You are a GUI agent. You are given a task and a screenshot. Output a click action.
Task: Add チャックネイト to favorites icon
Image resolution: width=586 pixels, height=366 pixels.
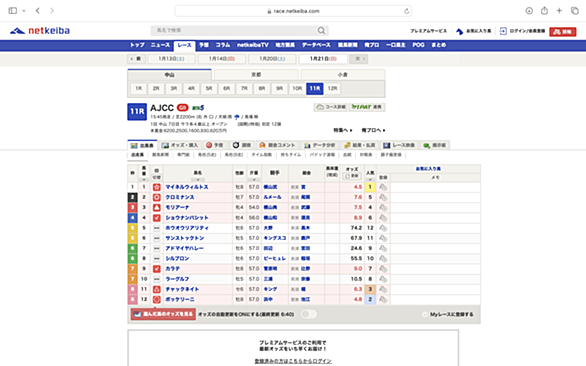(383, 289)
